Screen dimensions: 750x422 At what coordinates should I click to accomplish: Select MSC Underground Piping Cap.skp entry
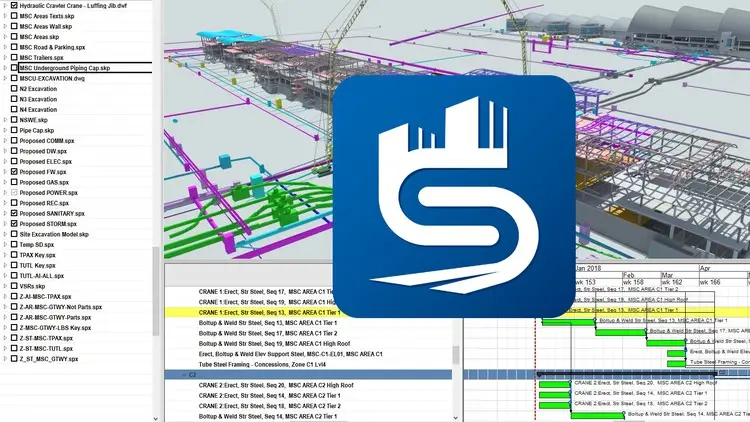[65, 68]
